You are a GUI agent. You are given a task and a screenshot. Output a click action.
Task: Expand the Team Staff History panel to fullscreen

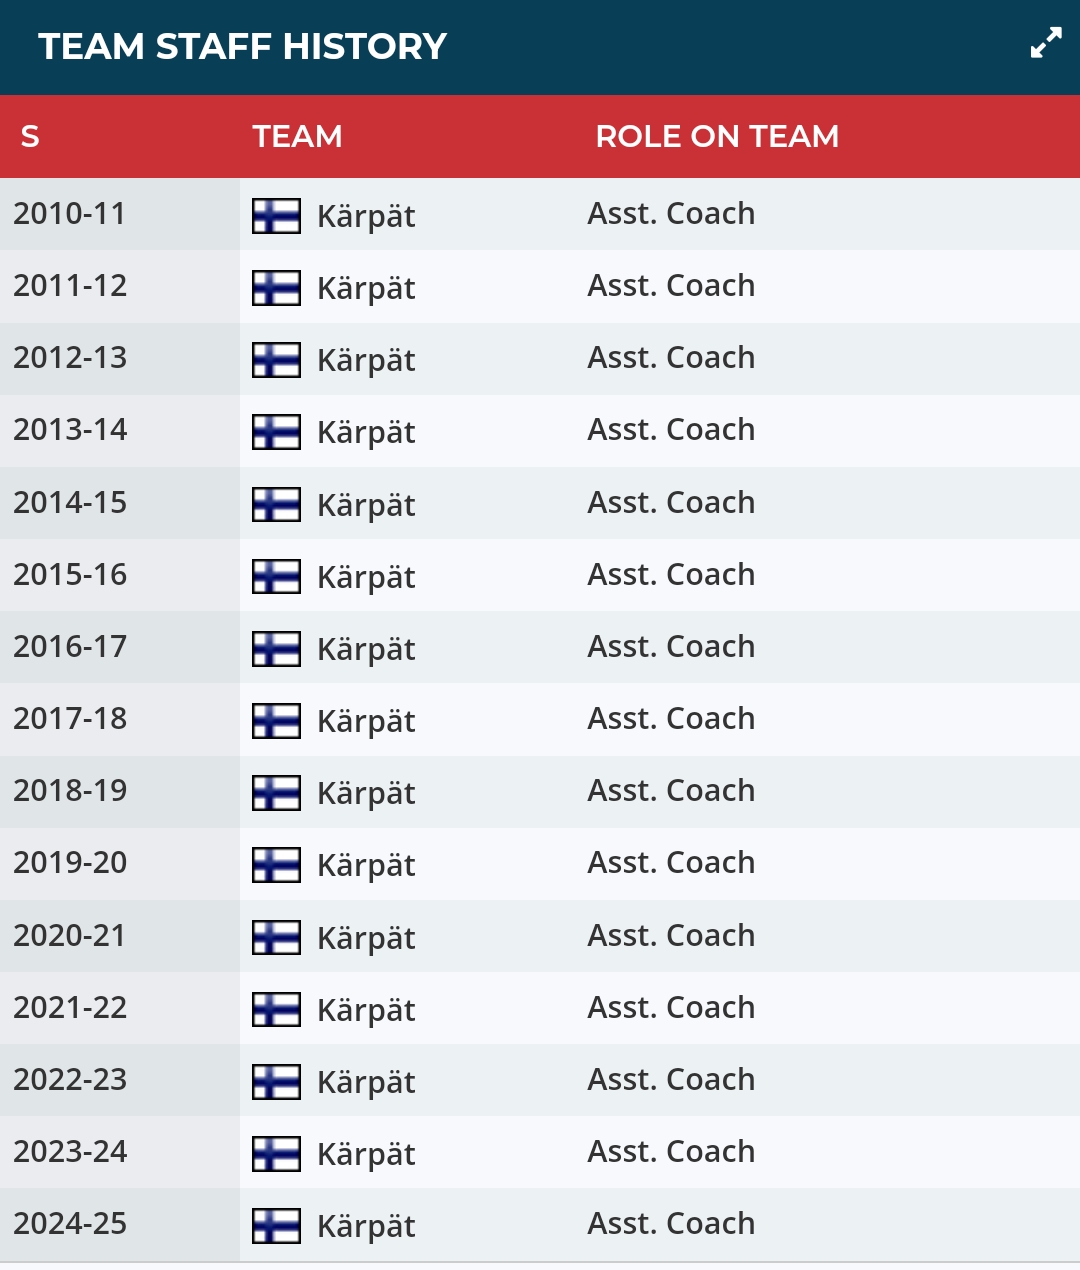(x=1046, y=43)
